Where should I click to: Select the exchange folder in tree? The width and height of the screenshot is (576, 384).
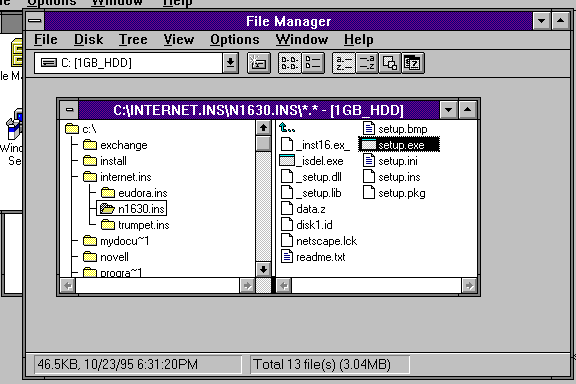coord(115,145)
